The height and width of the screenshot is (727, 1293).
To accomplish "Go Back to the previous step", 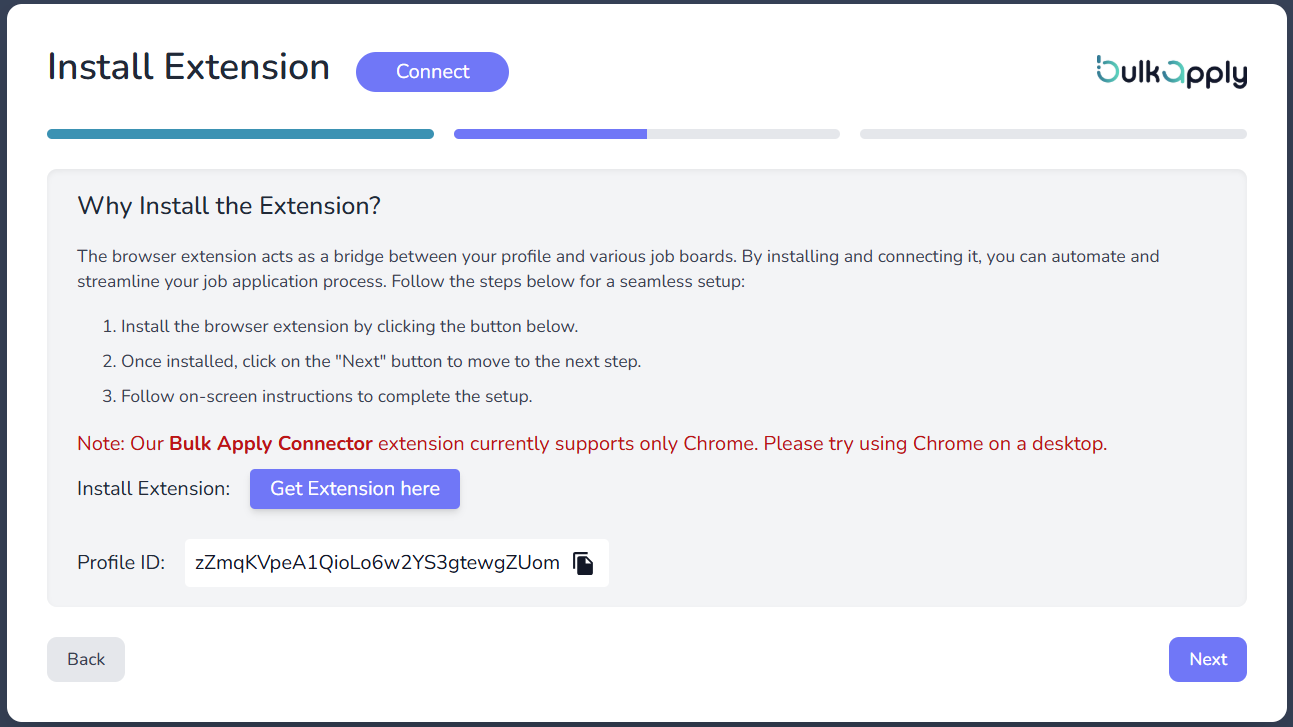I will tap(86, 659).
